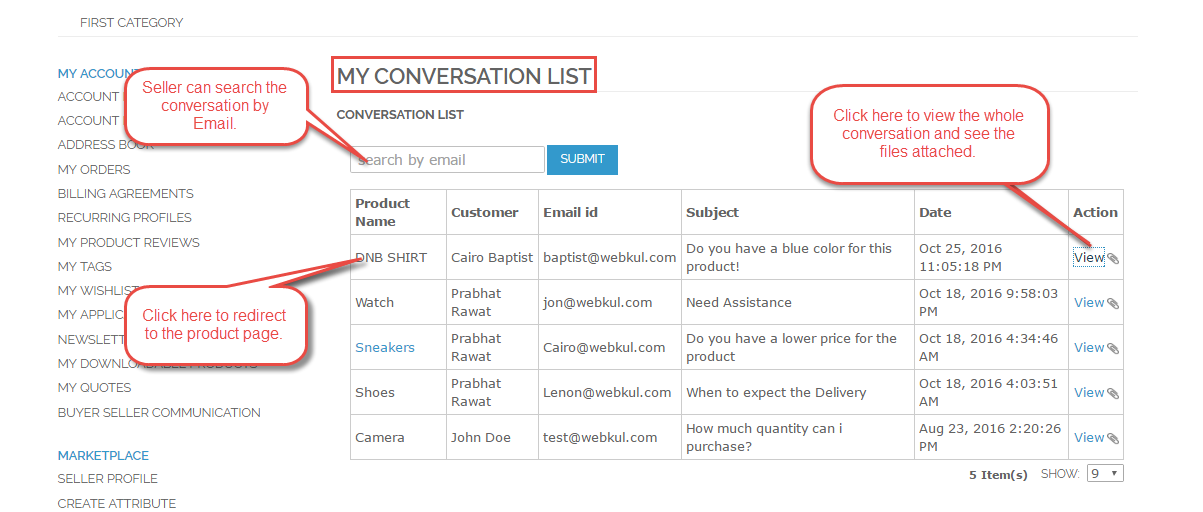The image size is (1203, 512).
Task: Click attachment paperclip icon in DNB SHIRT row
Action: 1113,259
